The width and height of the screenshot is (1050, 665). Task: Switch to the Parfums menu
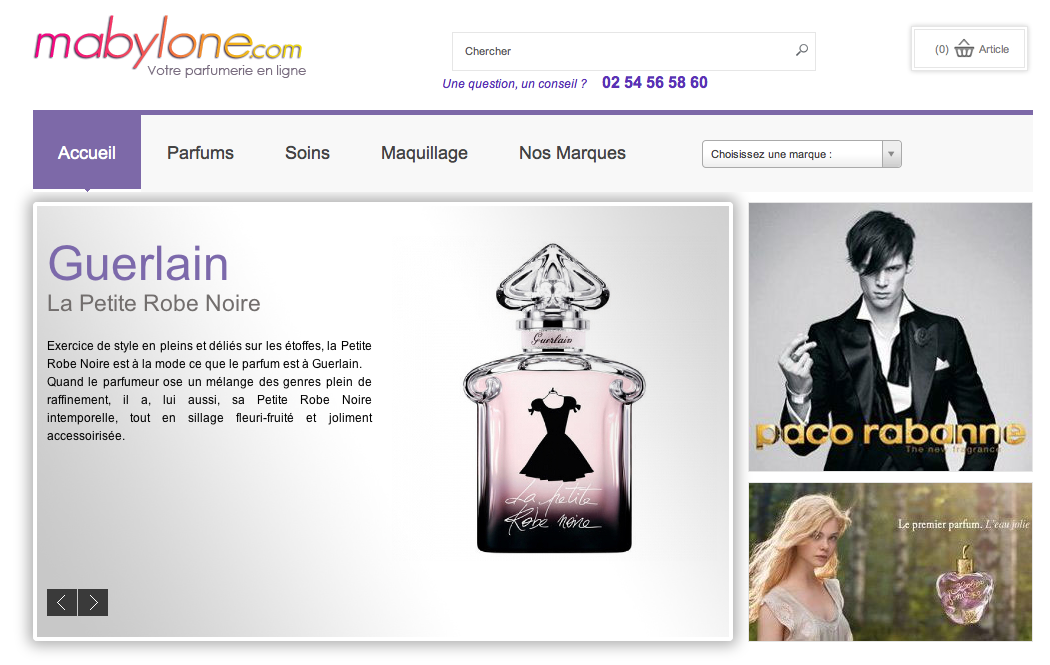pyautogui.click(x=200, y=153)
